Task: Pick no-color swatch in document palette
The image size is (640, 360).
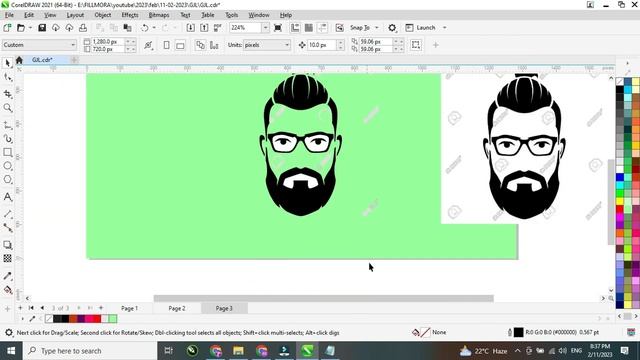Action: coord(49,319)
